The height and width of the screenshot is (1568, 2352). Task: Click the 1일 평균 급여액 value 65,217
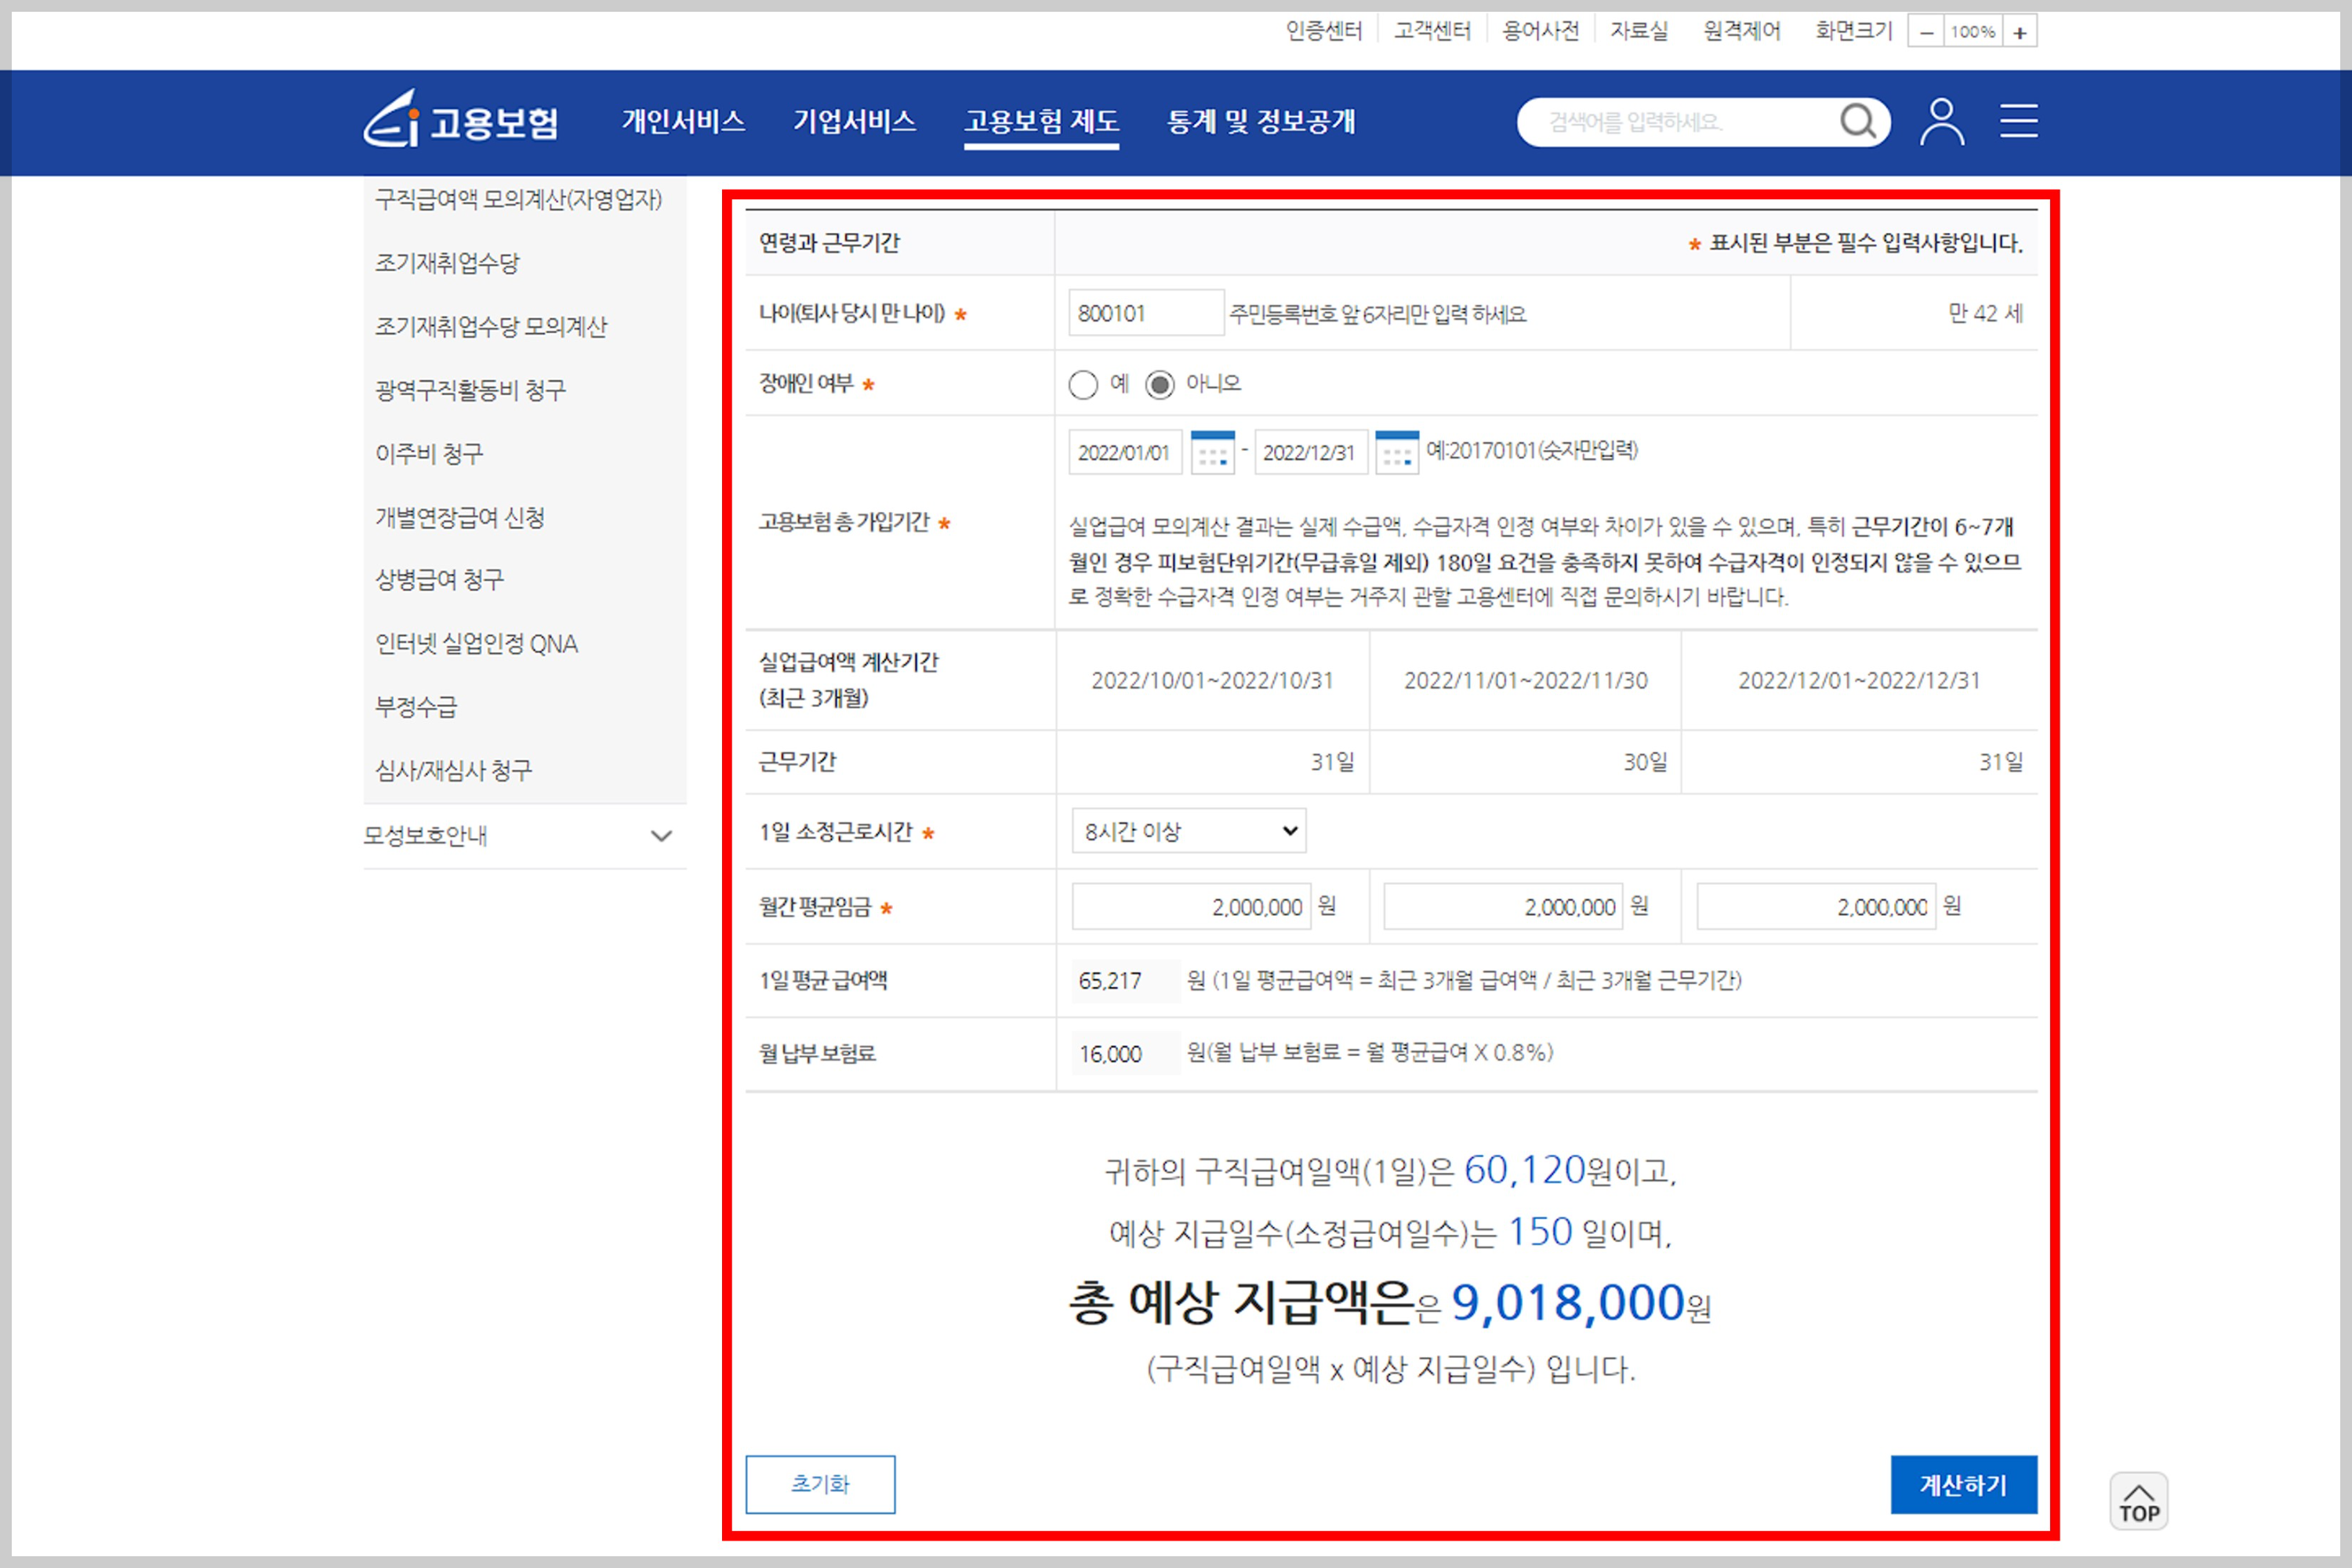(1110, 981)
